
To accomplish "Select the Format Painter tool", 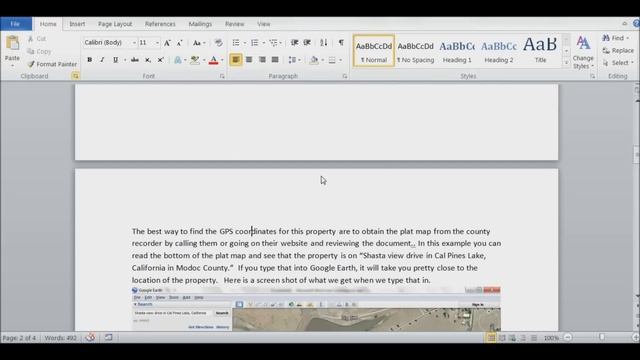I will pos(52,64).
